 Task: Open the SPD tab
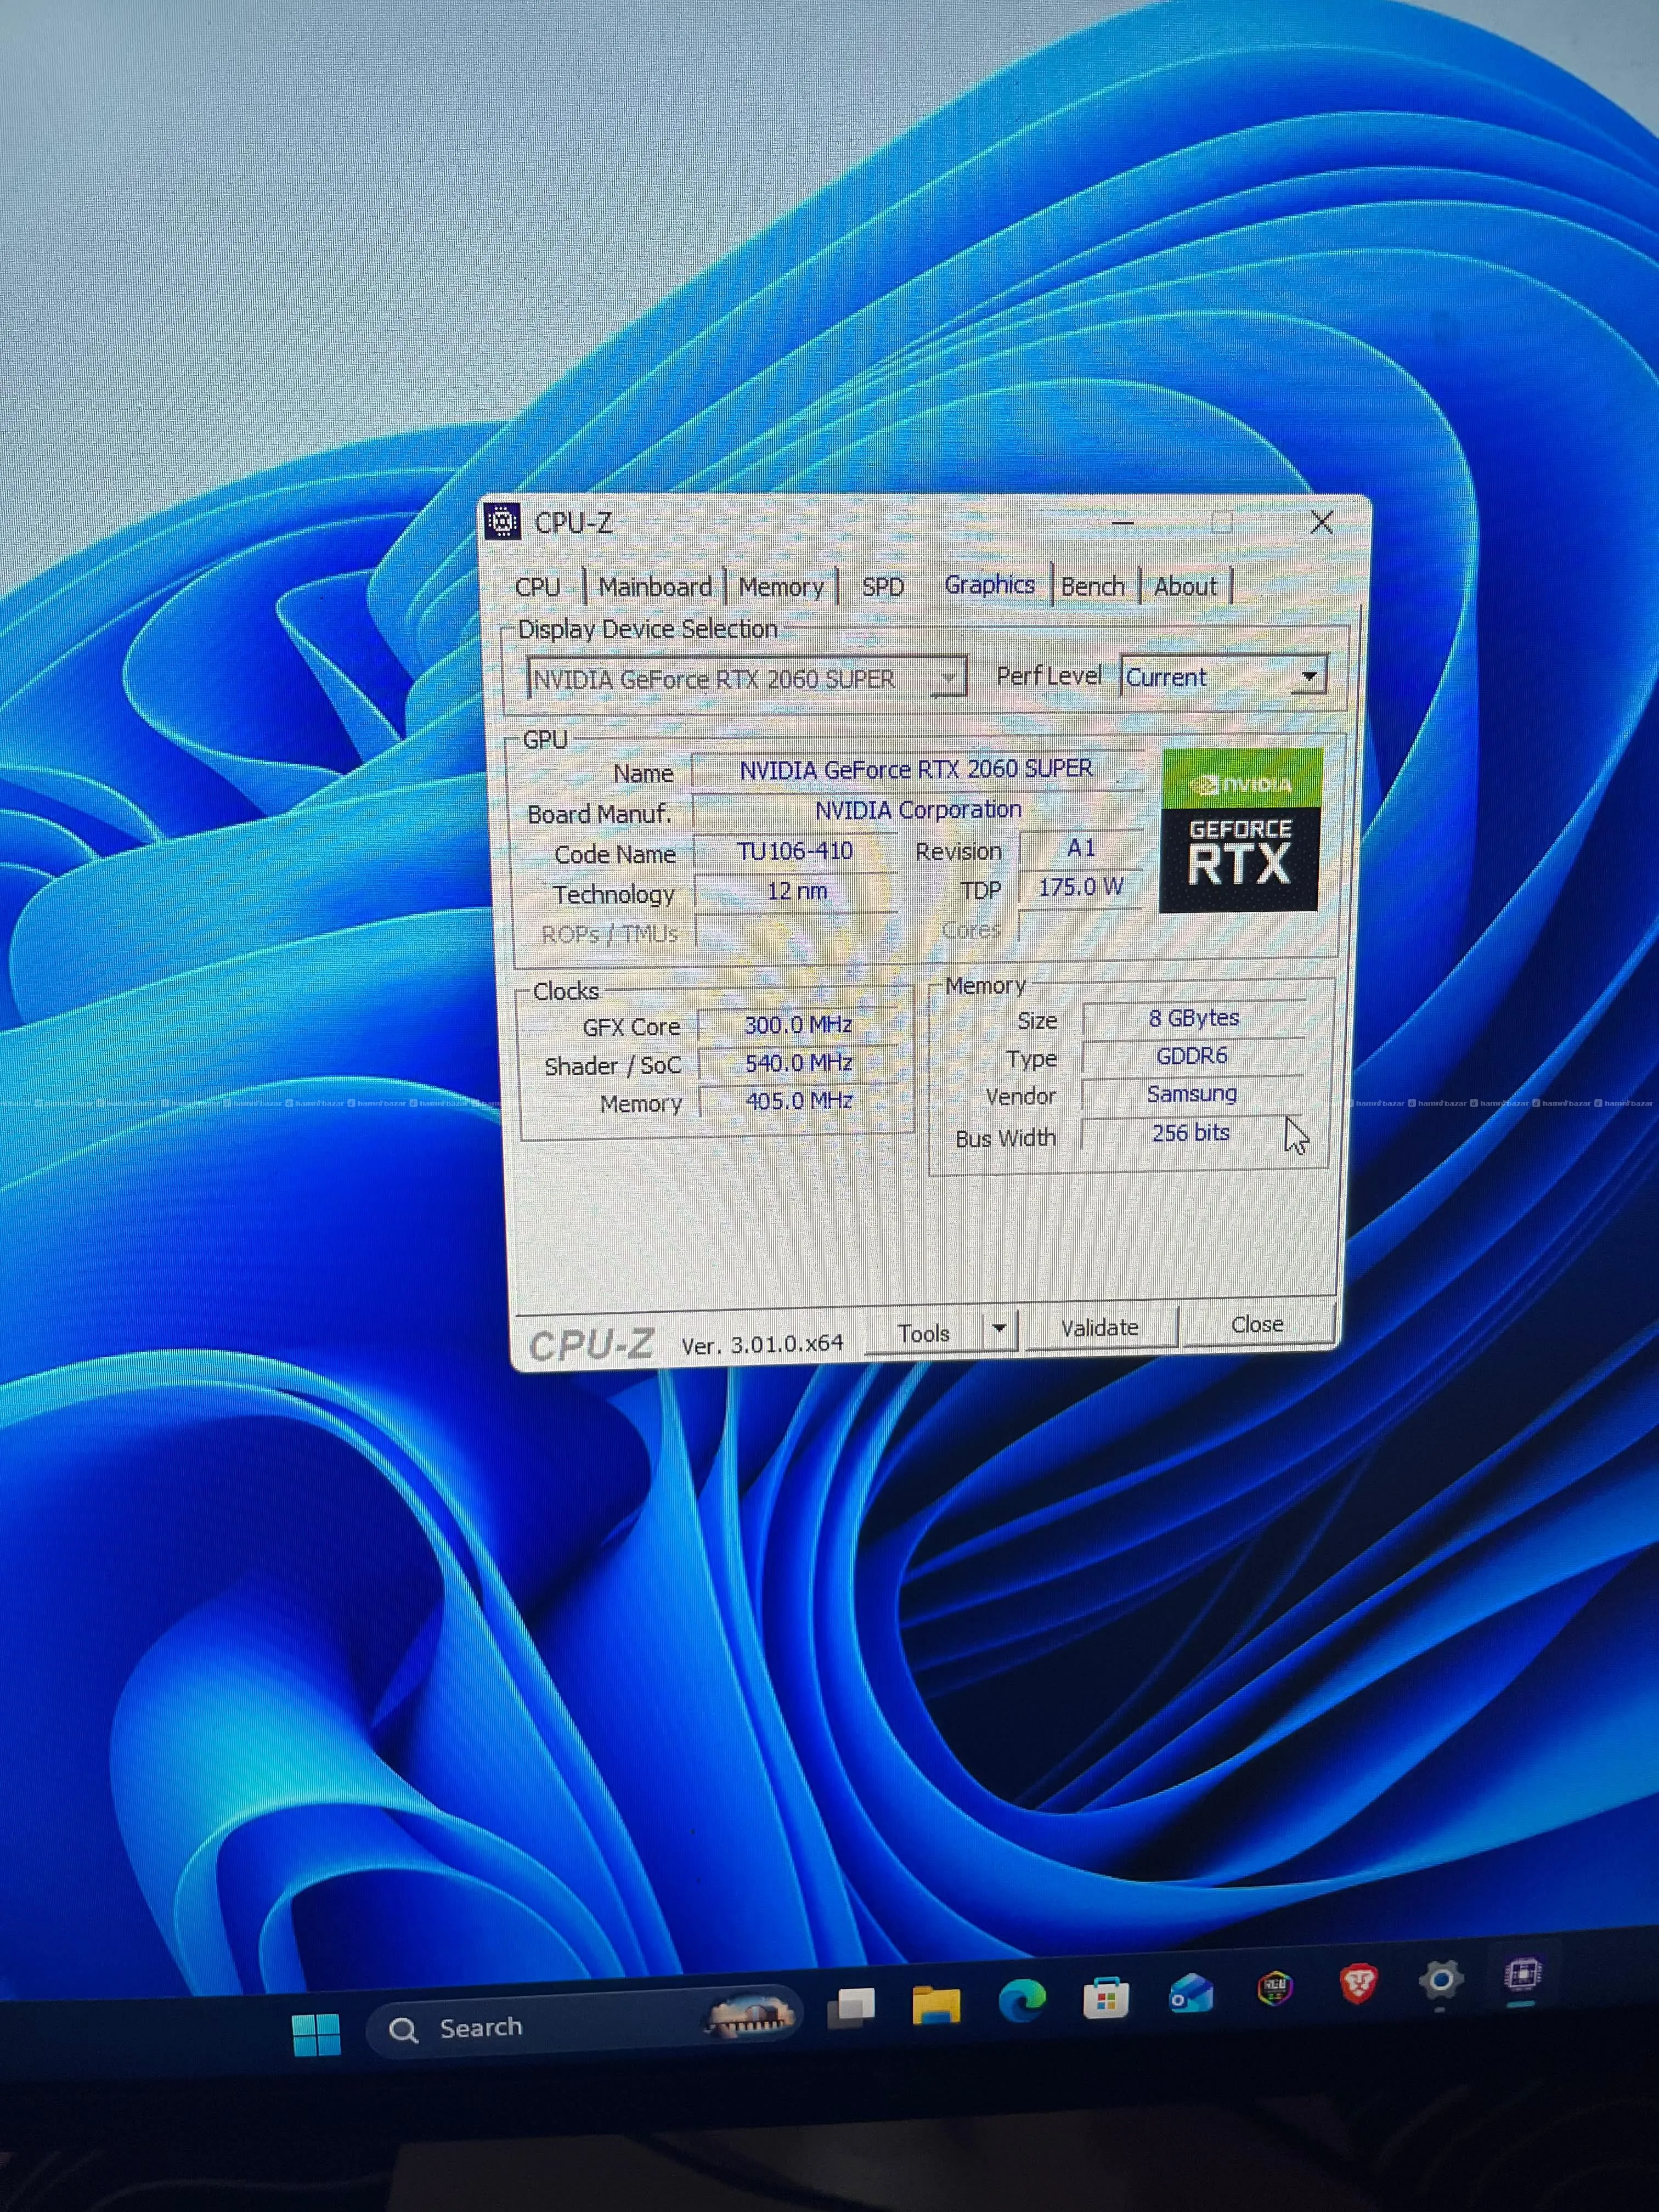[883, 586]
